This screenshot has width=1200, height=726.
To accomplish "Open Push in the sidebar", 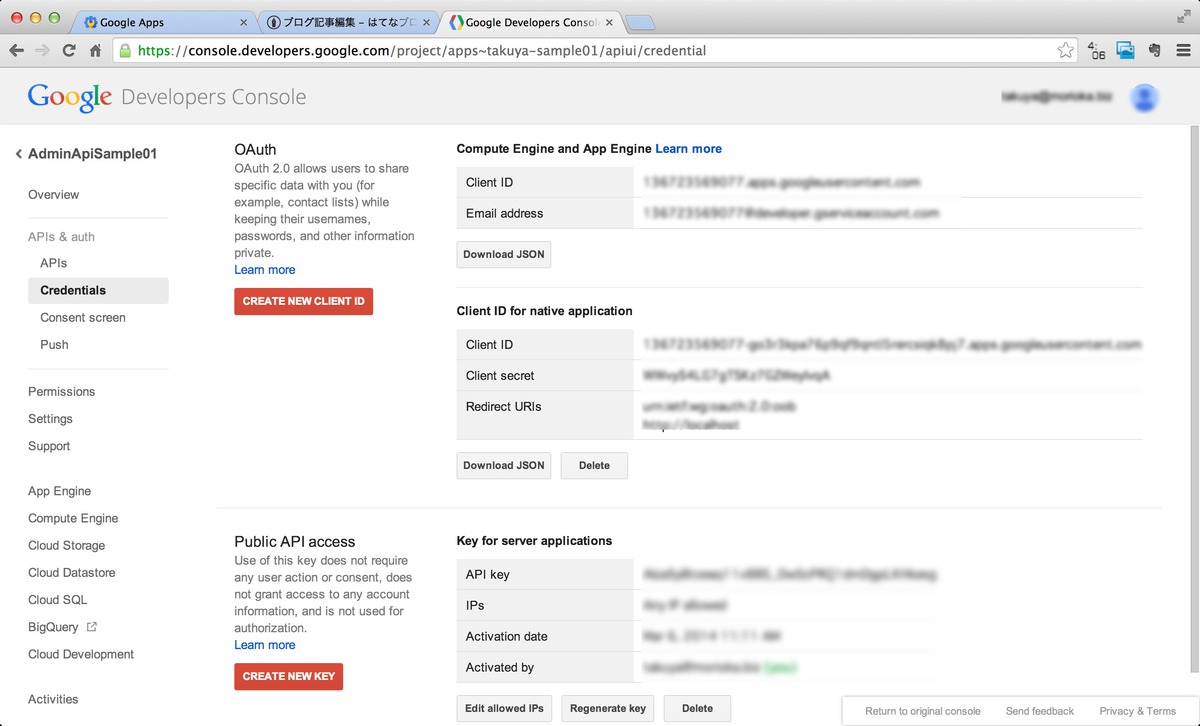I will pyautogui.click(x=54, y=344).
